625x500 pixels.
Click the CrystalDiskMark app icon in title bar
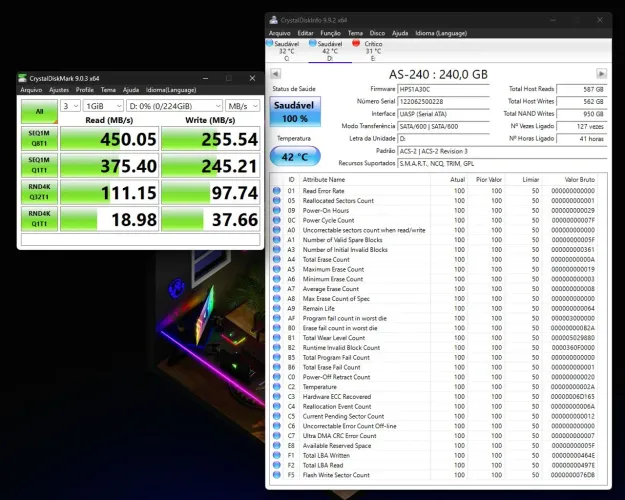click(x=23, y=78)
